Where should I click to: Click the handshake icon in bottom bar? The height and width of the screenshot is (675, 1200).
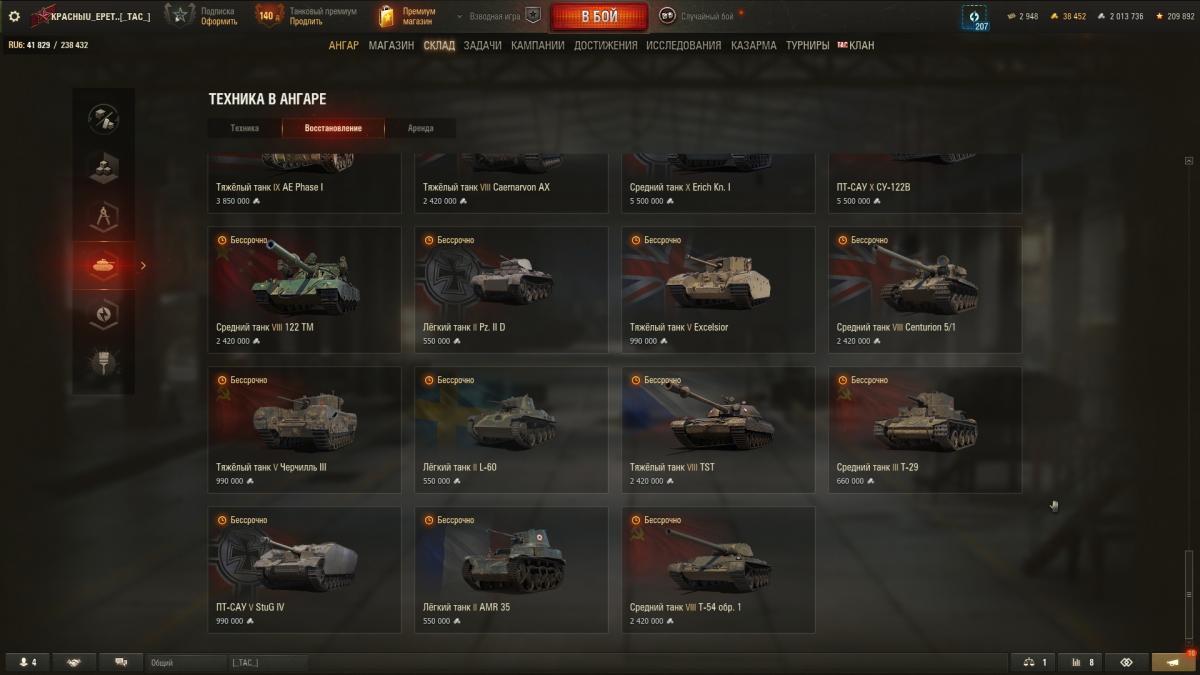pyautogui.click(x=74, y=662)
